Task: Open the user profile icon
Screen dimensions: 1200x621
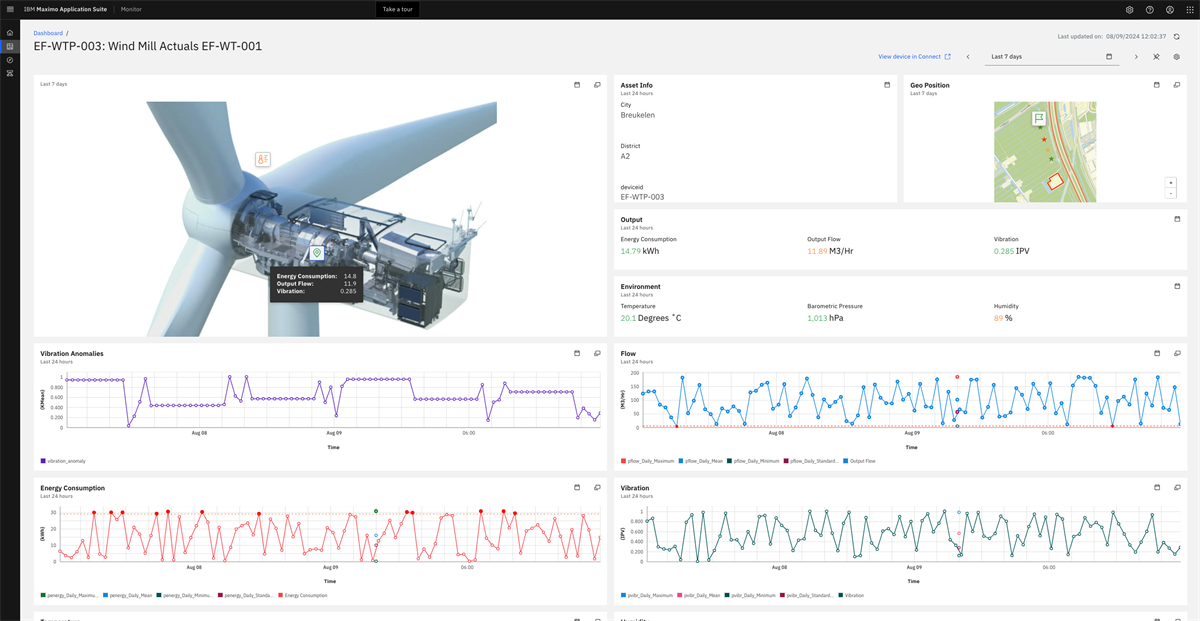Action: [1170, 9]
